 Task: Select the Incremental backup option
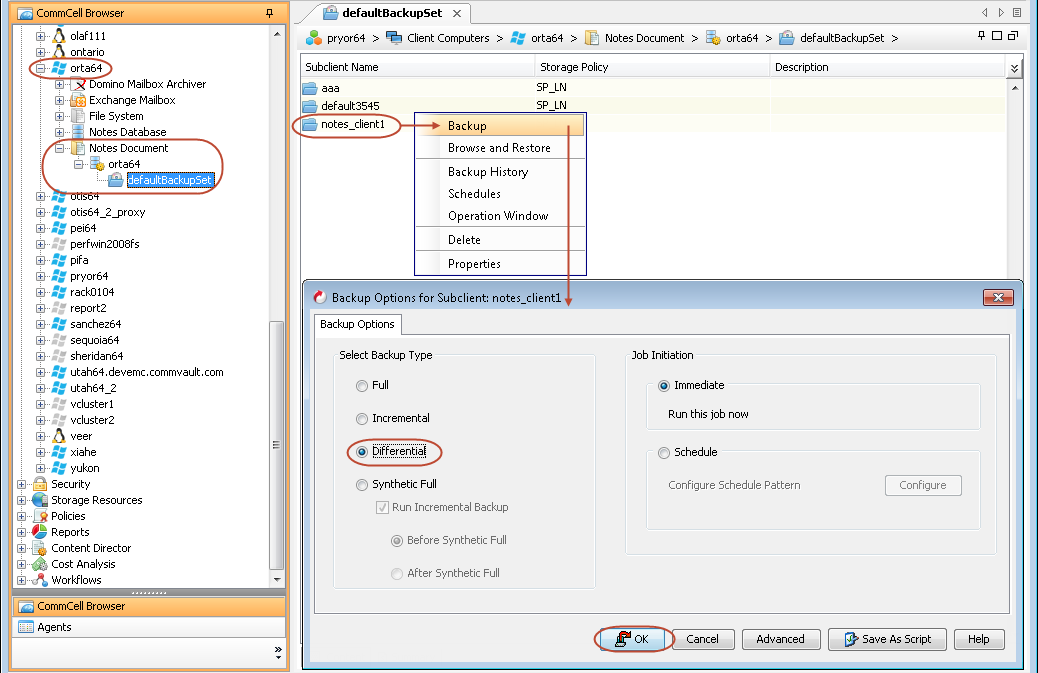(362, 419)
